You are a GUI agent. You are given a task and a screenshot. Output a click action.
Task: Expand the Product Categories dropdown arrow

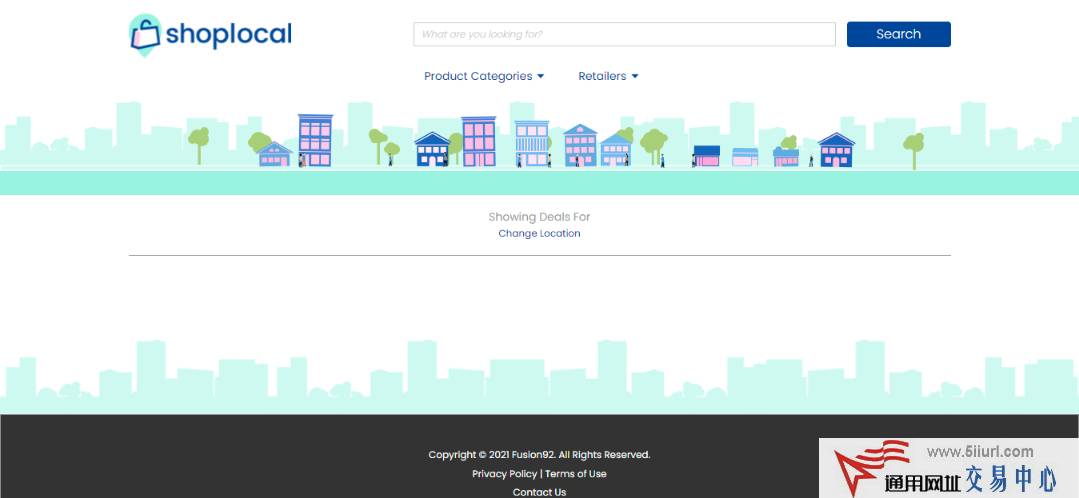[540, 76]
